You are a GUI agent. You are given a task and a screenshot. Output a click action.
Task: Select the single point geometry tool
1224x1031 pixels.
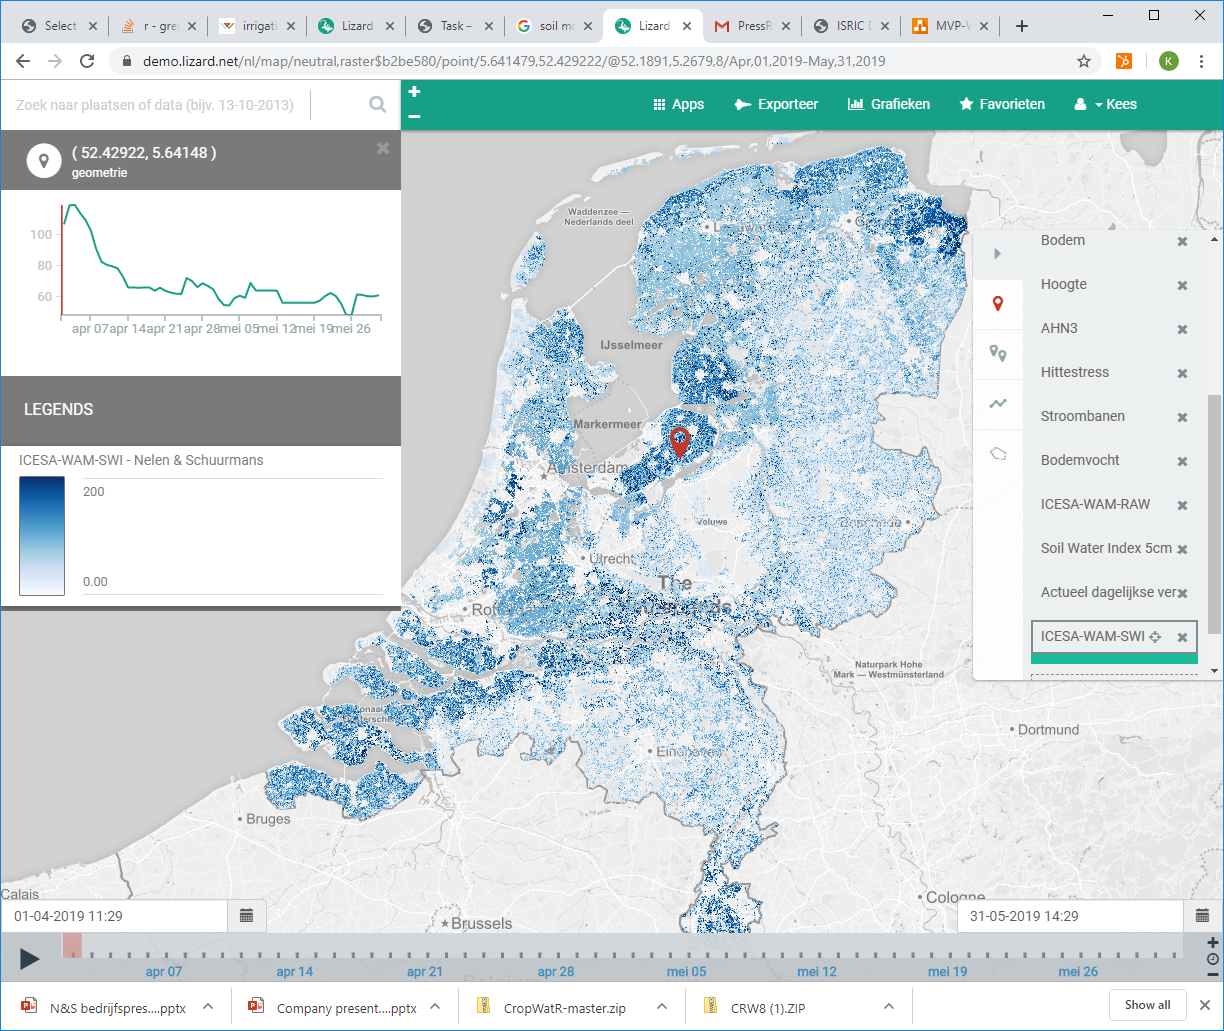click(x=997, y=303)
